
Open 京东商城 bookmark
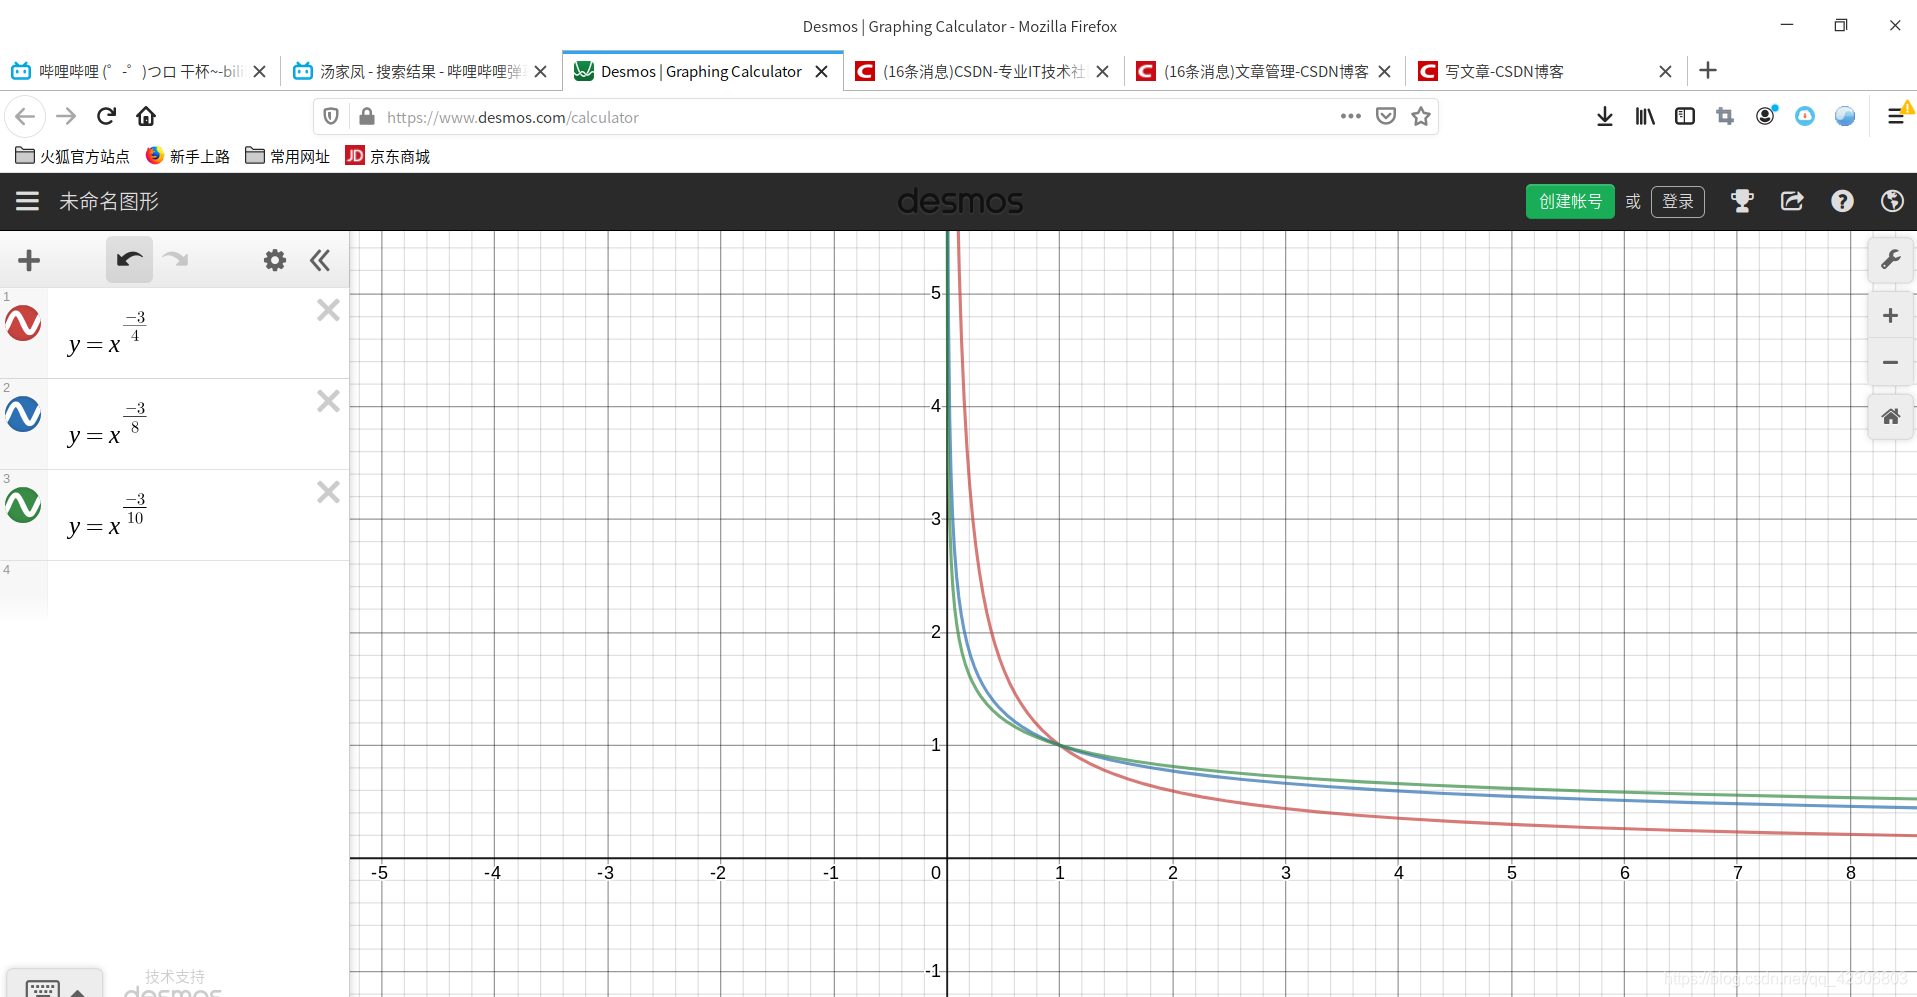[x=387, y=156]
